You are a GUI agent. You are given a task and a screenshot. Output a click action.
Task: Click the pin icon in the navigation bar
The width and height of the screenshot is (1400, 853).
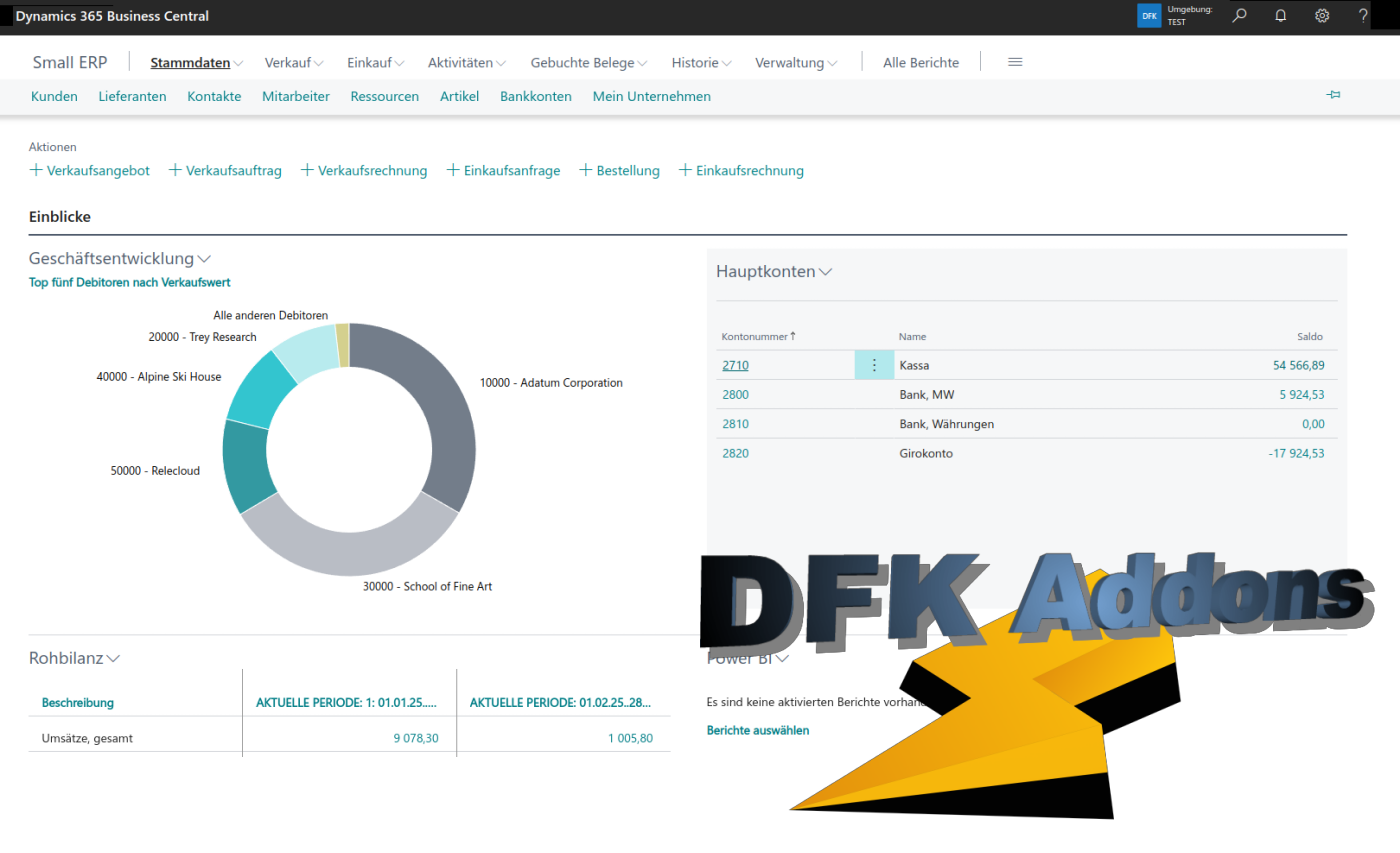pyautogui.click(x=1333, y=95)
